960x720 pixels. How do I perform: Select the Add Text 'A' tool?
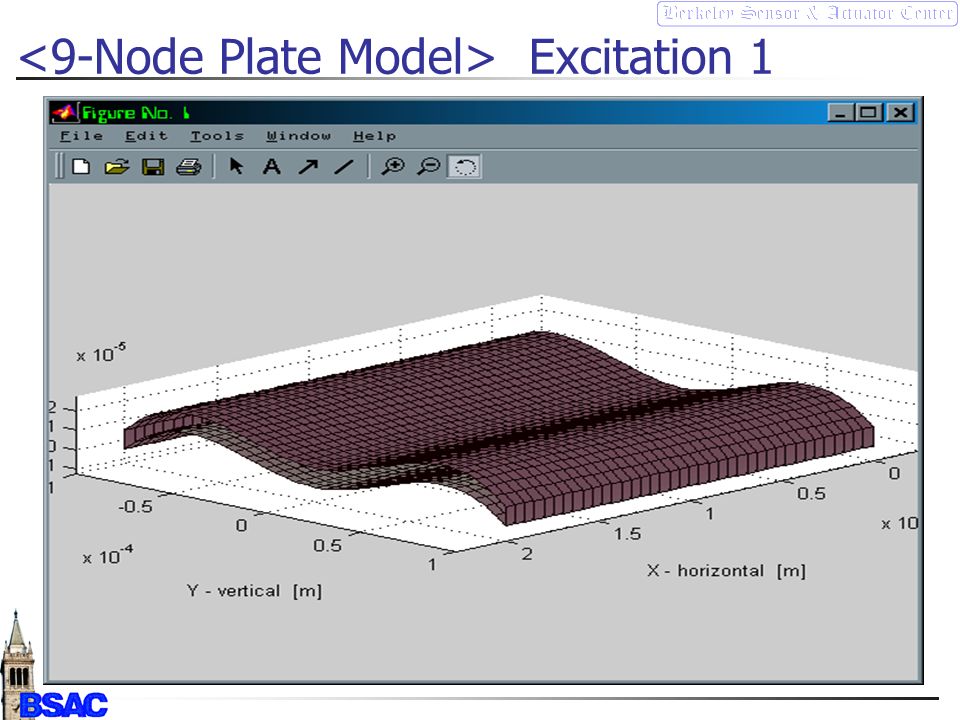271,167
